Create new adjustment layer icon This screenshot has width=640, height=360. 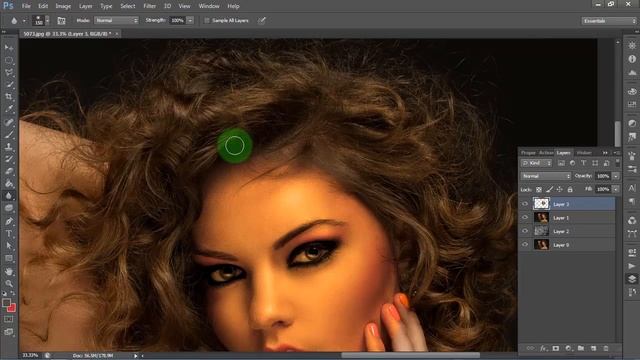tap(568, 348)
